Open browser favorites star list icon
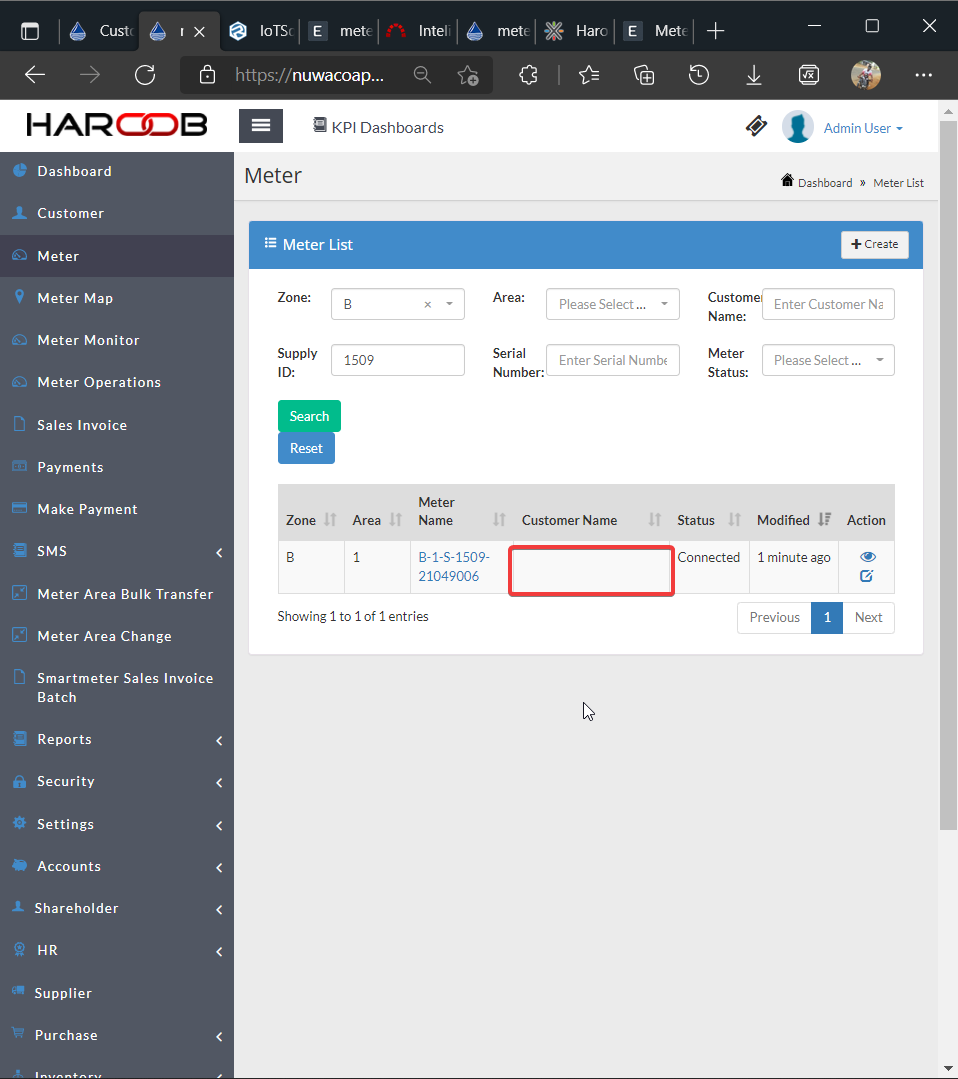958x1079 pixels. [589, 74]
